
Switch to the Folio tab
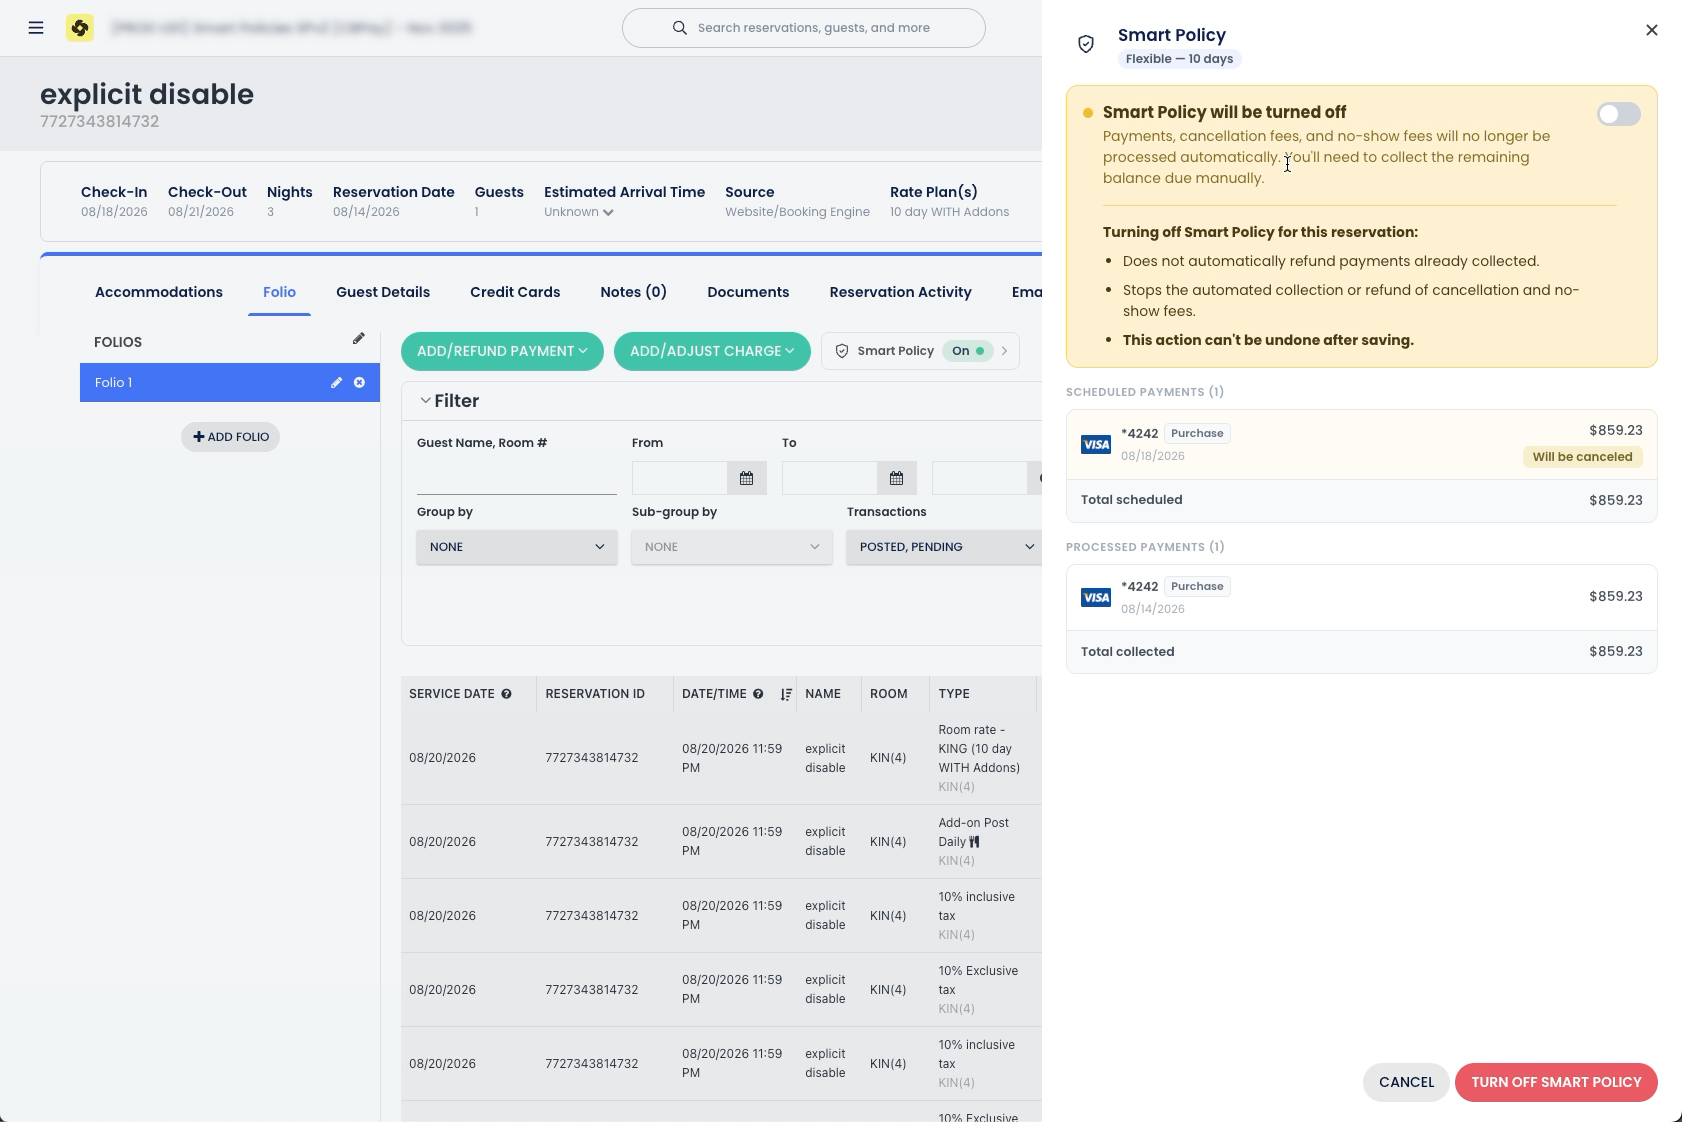(279, 292)
